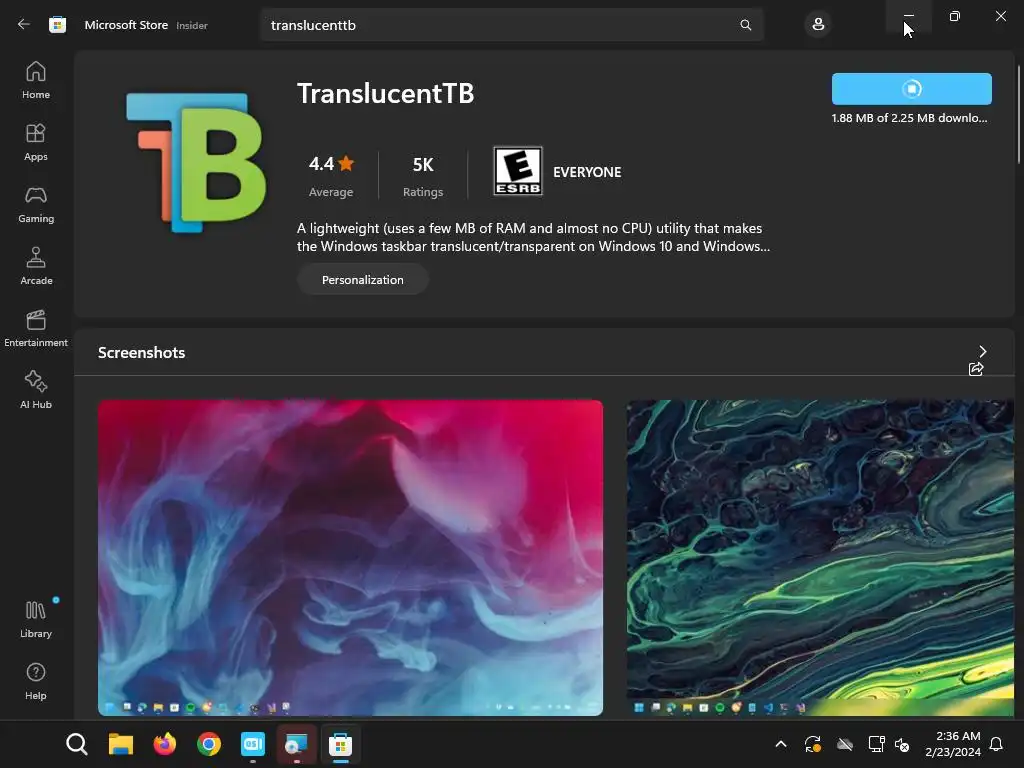Open the clock showing 2:36 AM
The image size is (1024, 768).
click(953, 744)
